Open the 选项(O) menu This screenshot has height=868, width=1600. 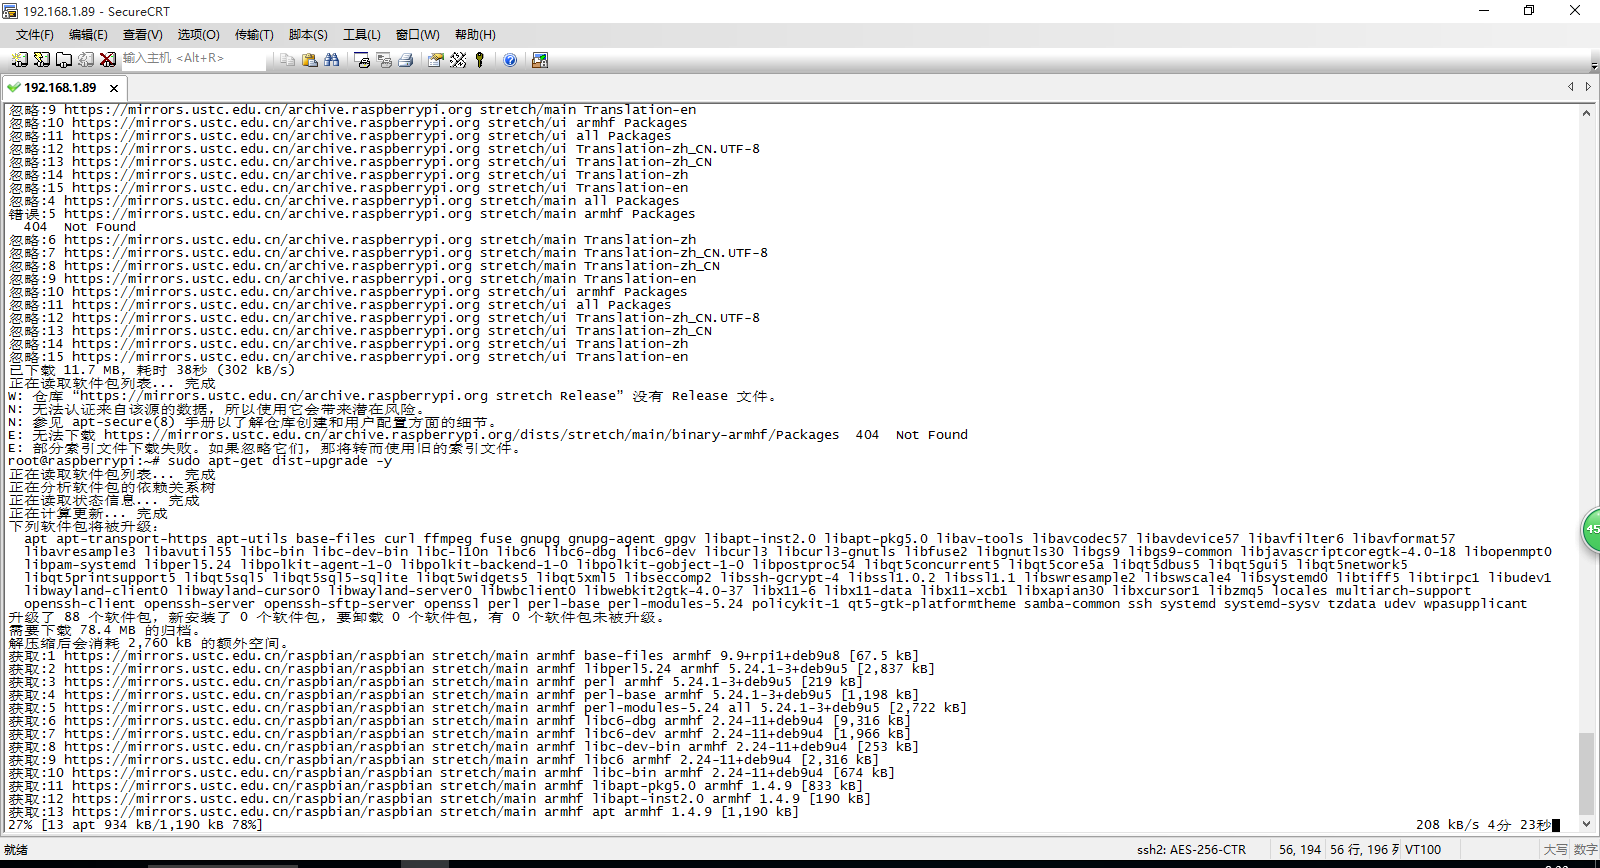pyautogui.click(x=198, y=35)
